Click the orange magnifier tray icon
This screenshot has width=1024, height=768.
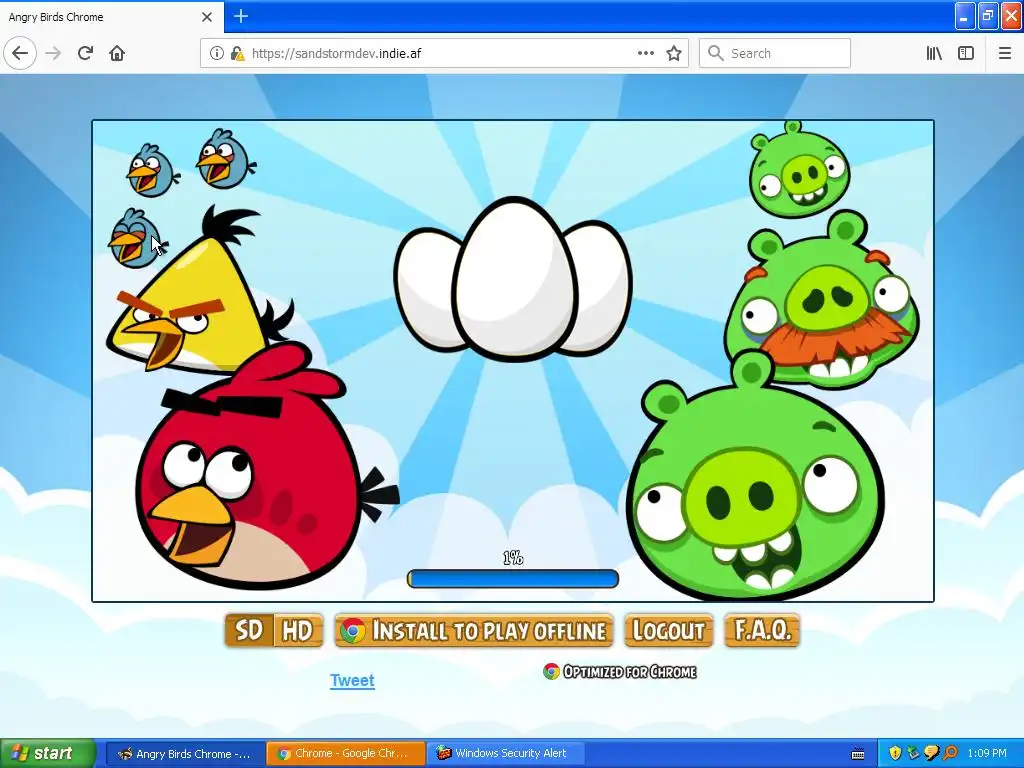point(950,754)
